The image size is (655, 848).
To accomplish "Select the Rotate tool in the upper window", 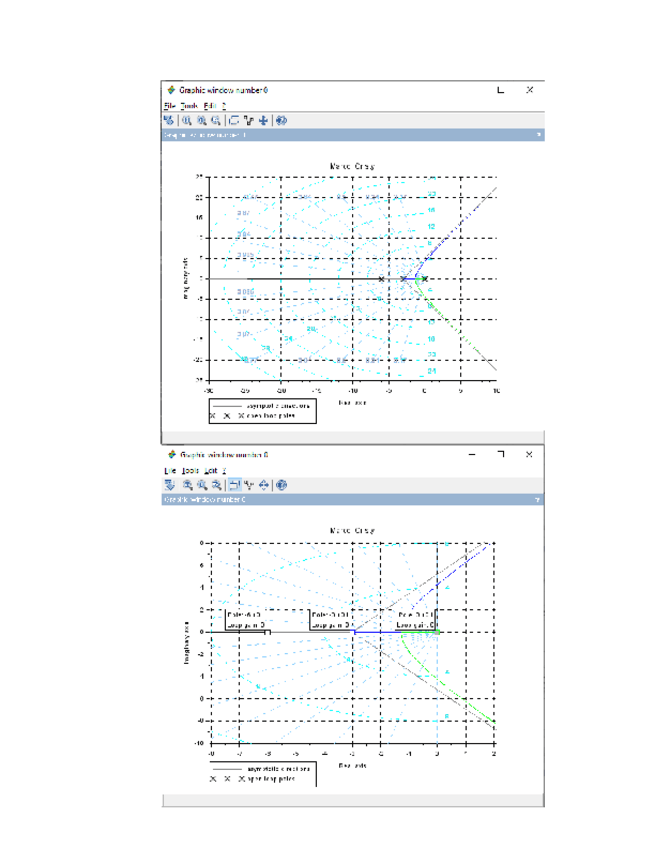I will point(169,120).
